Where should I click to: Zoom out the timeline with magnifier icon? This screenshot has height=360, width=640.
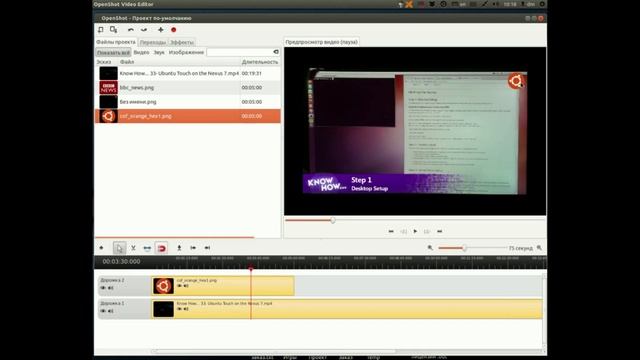430,248
